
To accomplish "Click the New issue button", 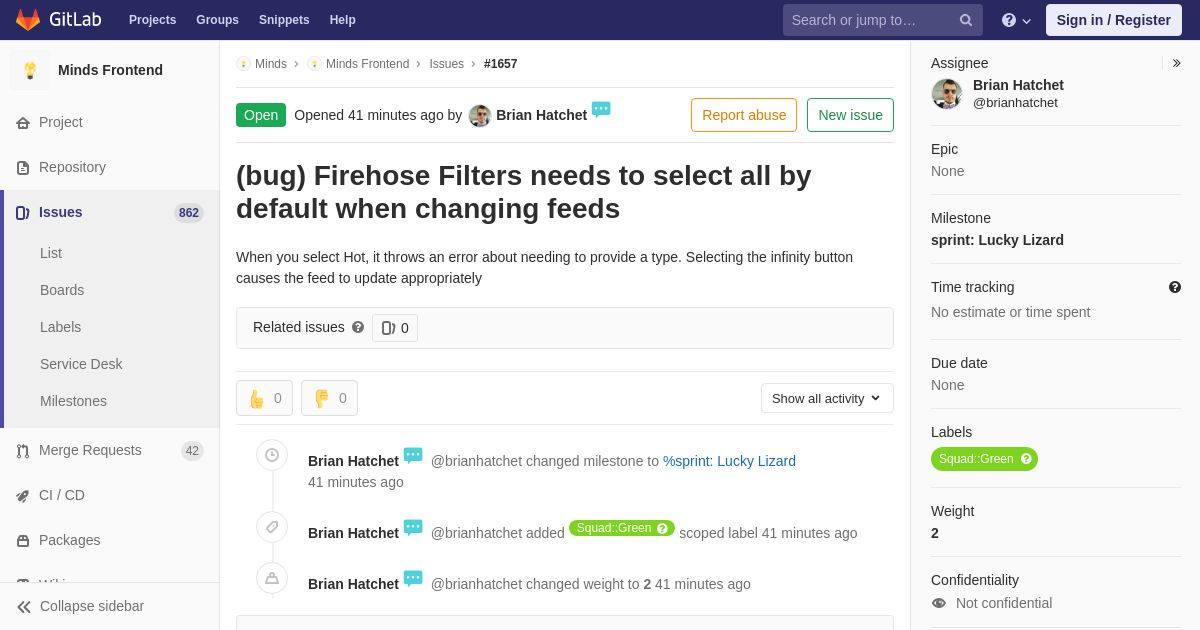I will [850, 115].
